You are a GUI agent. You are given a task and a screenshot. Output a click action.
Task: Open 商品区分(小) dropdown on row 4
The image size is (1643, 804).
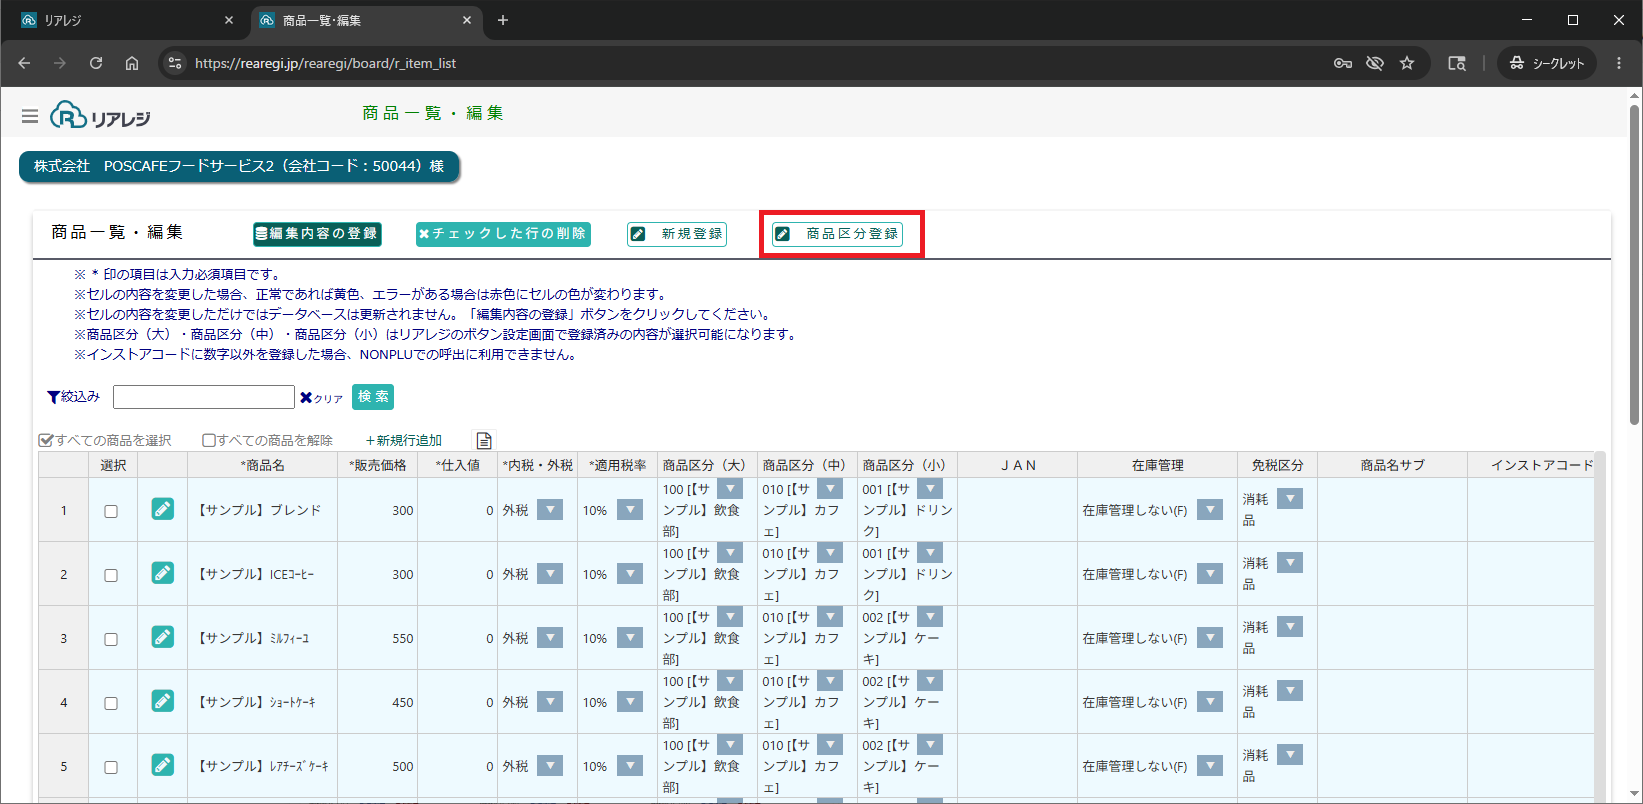click(x=931, y=680)
